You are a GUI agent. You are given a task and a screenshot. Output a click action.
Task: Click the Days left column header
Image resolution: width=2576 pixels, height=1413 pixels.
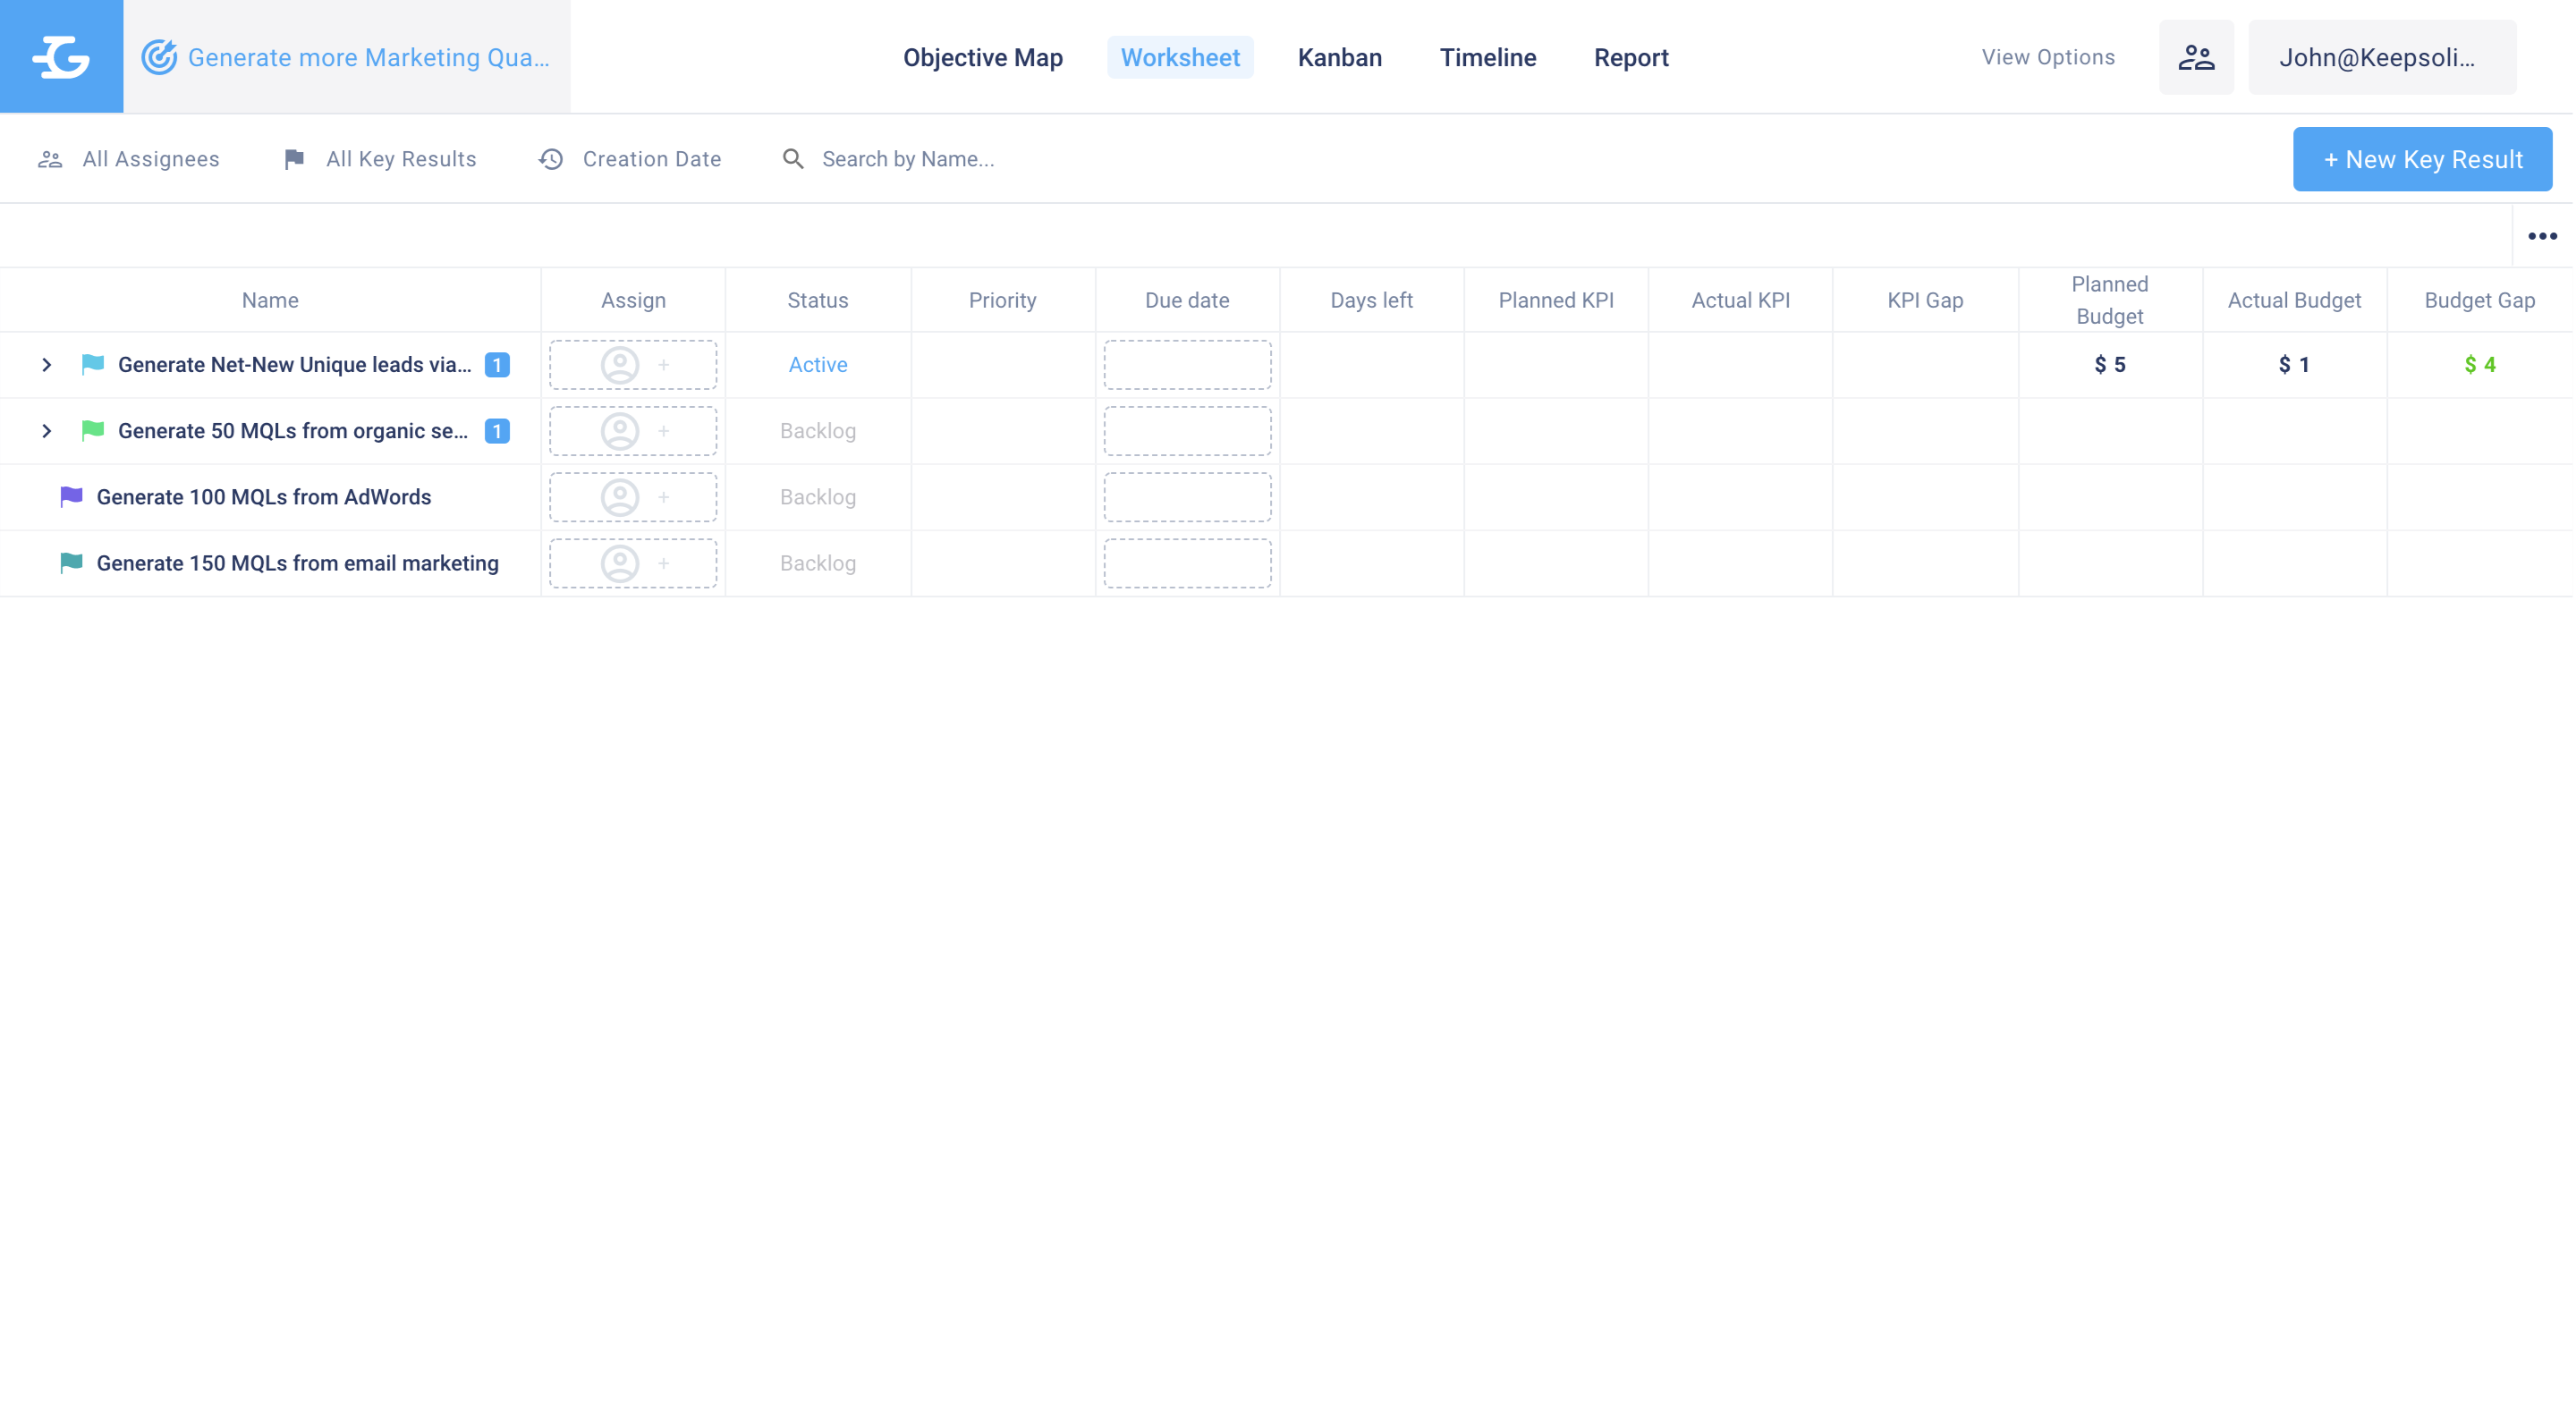tap(1371, 300)
